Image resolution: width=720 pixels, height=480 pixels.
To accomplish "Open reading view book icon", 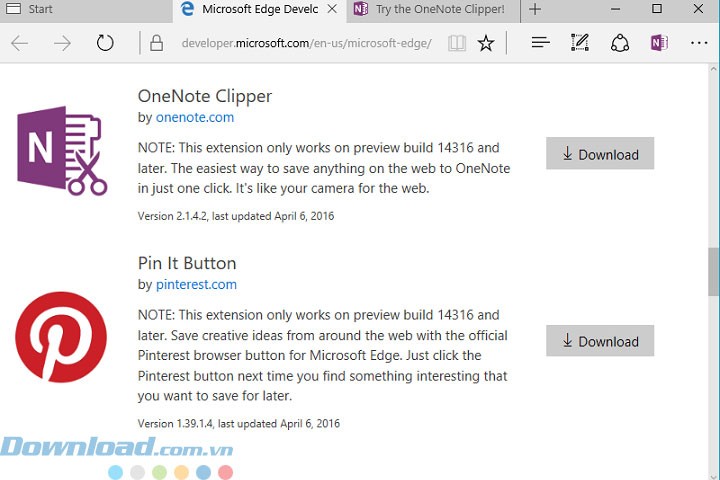I will (x=457, y=43).
